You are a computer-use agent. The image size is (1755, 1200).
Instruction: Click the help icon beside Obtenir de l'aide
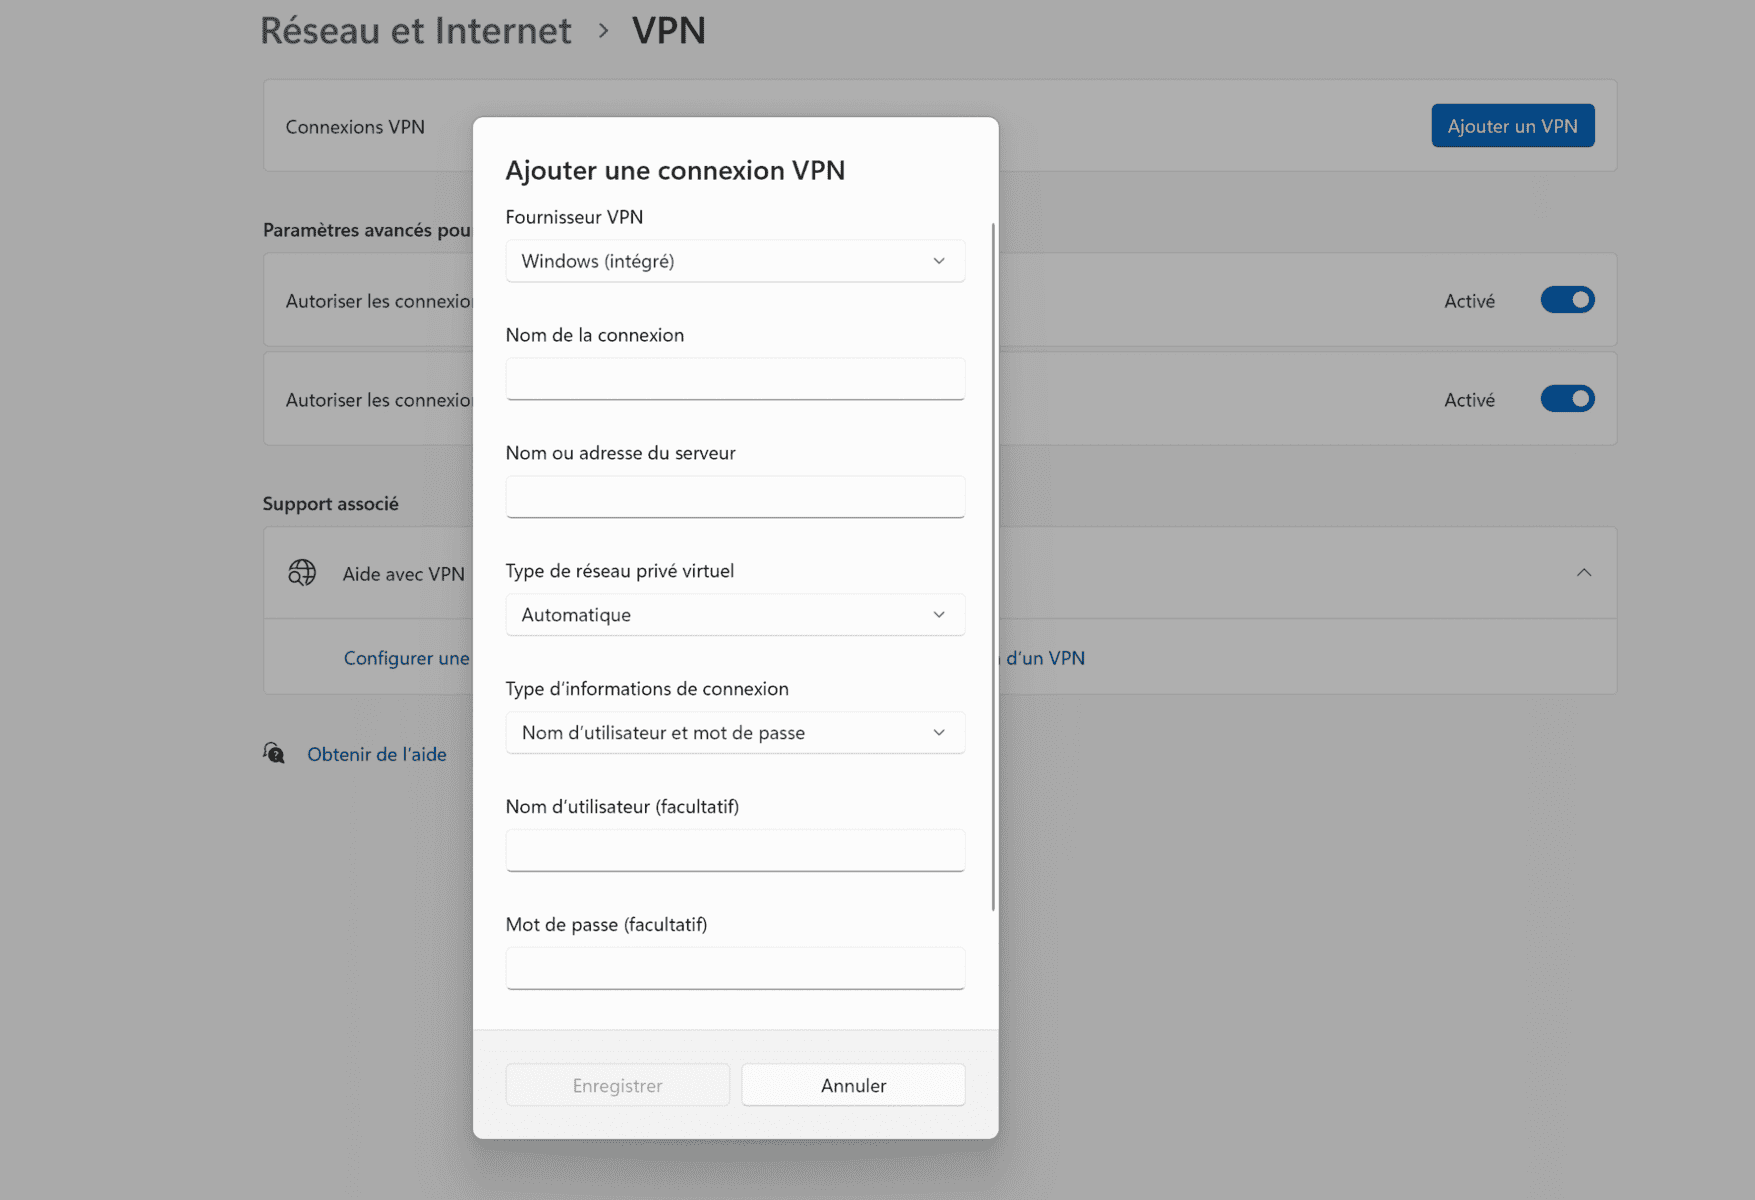coord(273,752)
